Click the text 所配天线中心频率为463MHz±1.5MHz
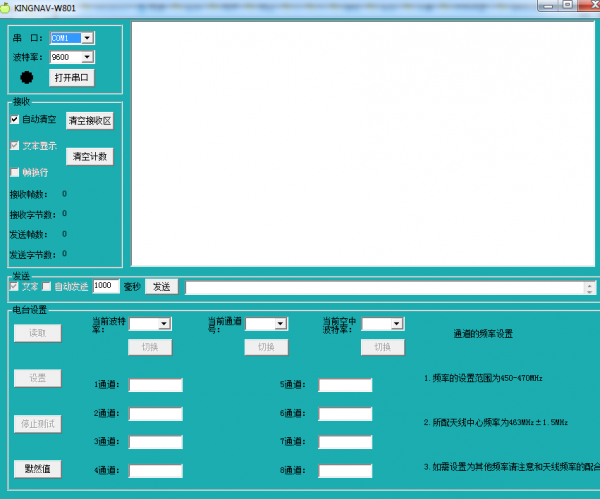 click(x=500, y=422)
